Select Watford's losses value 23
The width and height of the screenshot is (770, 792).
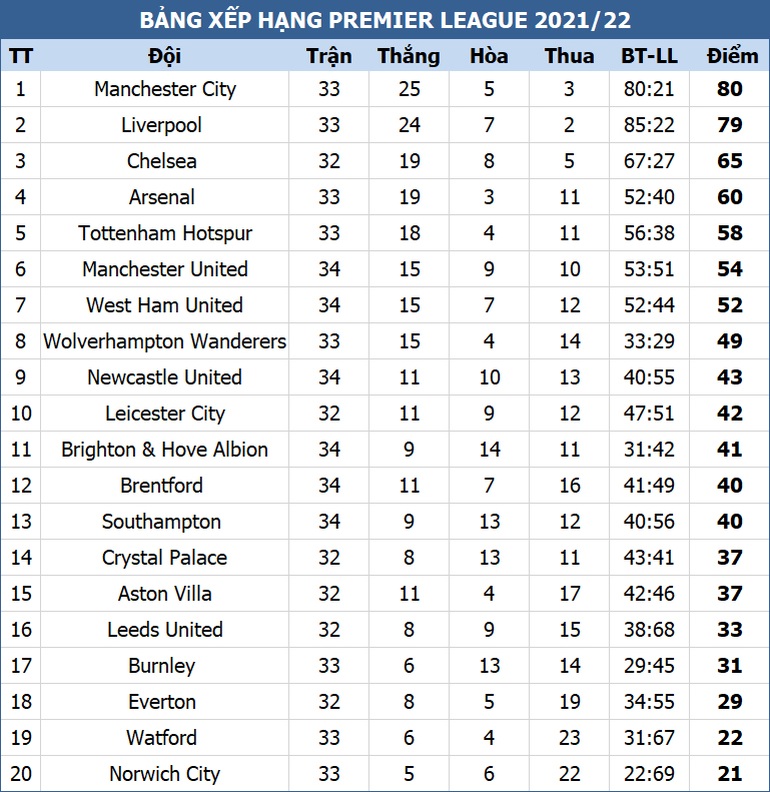tap(569, 738)
